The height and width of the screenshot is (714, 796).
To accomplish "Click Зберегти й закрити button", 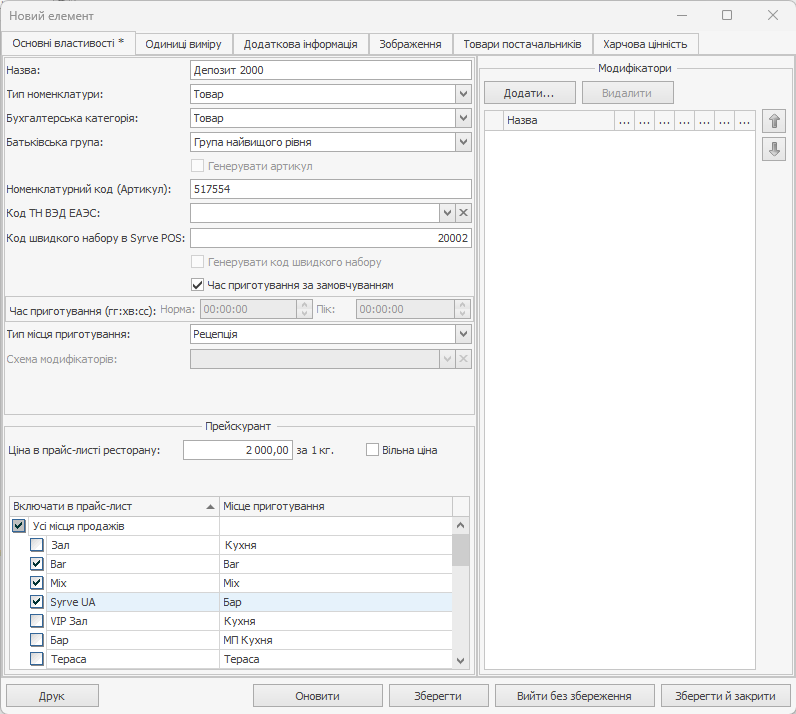I will click(x=725, y=696).
